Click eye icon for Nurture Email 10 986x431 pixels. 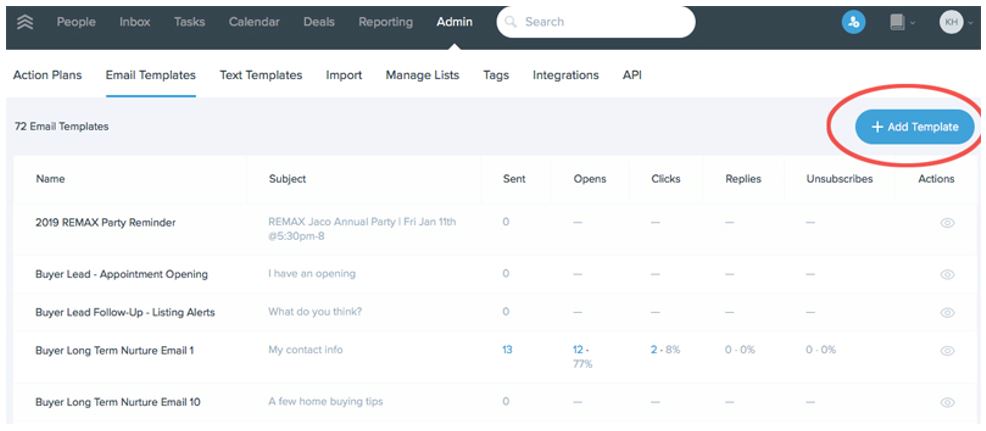tap(946, 402)
